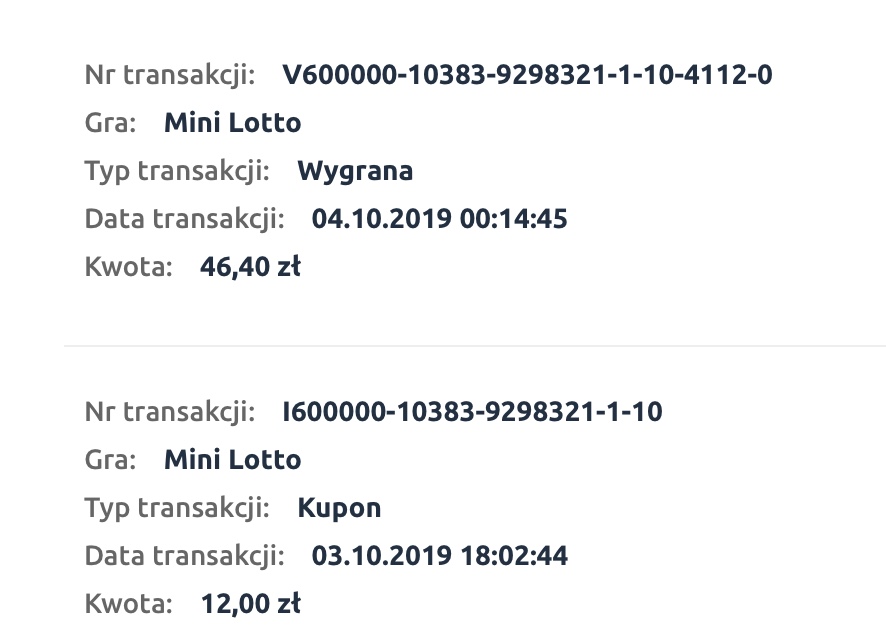The image size is (886, 635).
Task: Click the 46,40 zł amount
Action: pyautogui.click(x=251, y=267)
